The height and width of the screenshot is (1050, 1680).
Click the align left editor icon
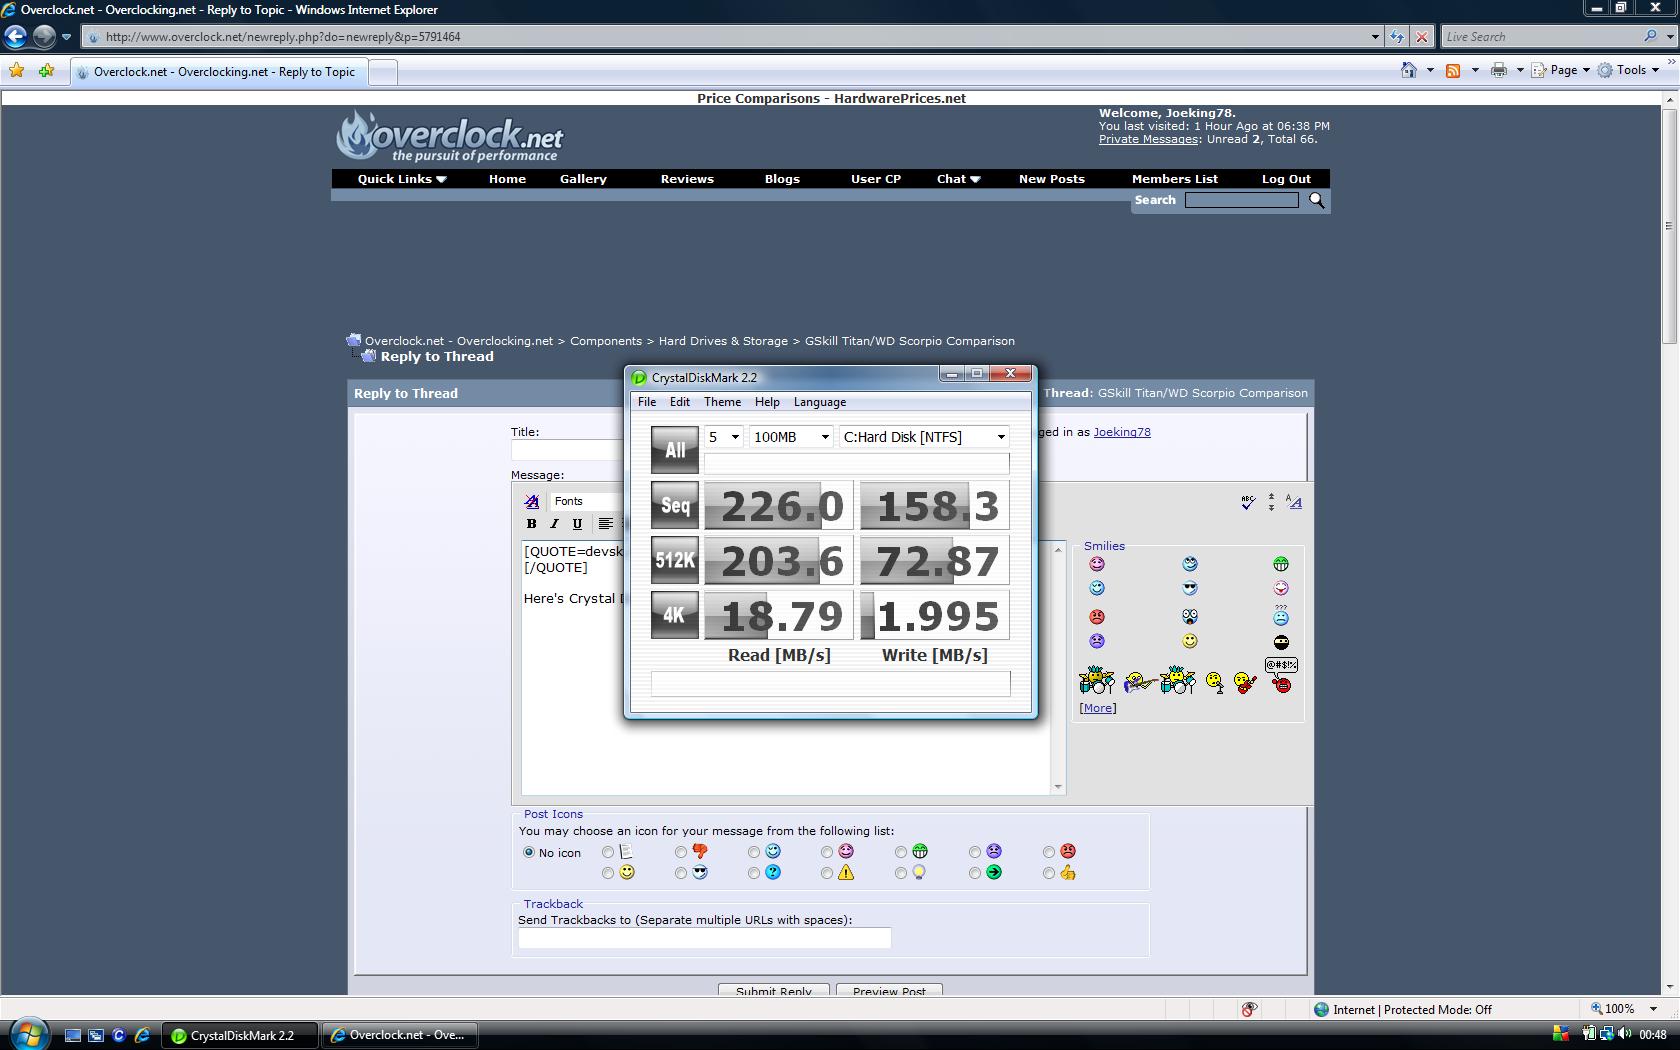click(605, 523)
